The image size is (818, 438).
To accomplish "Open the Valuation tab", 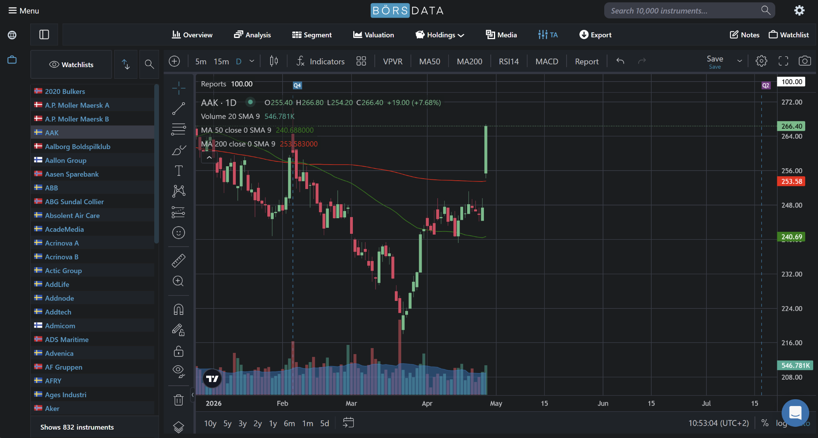I will click(x=373, y=35).
